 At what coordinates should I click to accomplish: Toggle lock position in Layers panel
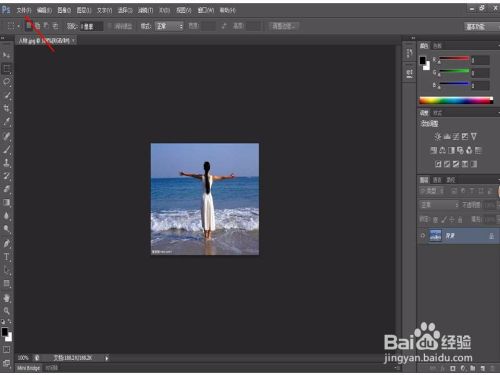click(x=452, y=219)
